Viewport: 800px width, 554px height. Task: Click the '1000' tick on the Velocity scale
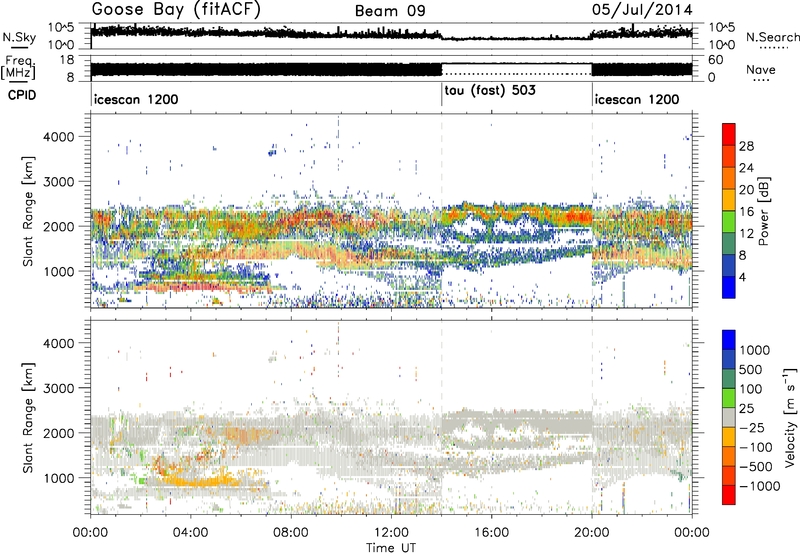tap(755, 350)
